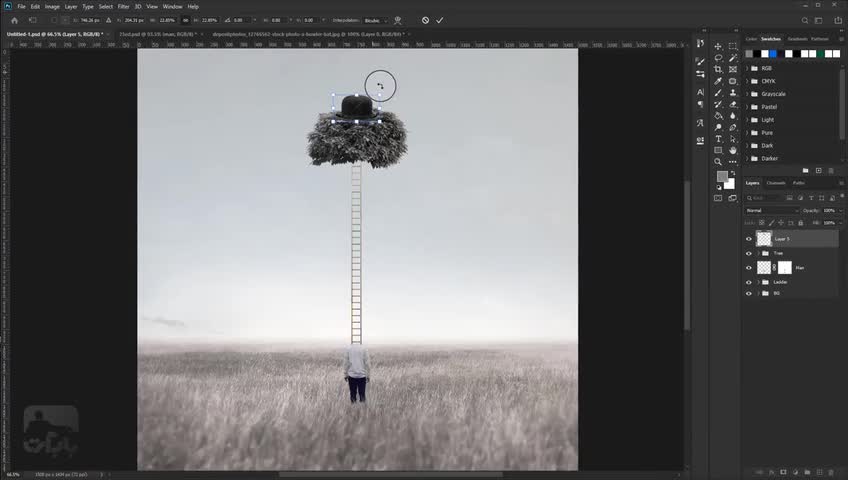Cancel the transform with the circle-slash icon

click(x=426, y=21)
